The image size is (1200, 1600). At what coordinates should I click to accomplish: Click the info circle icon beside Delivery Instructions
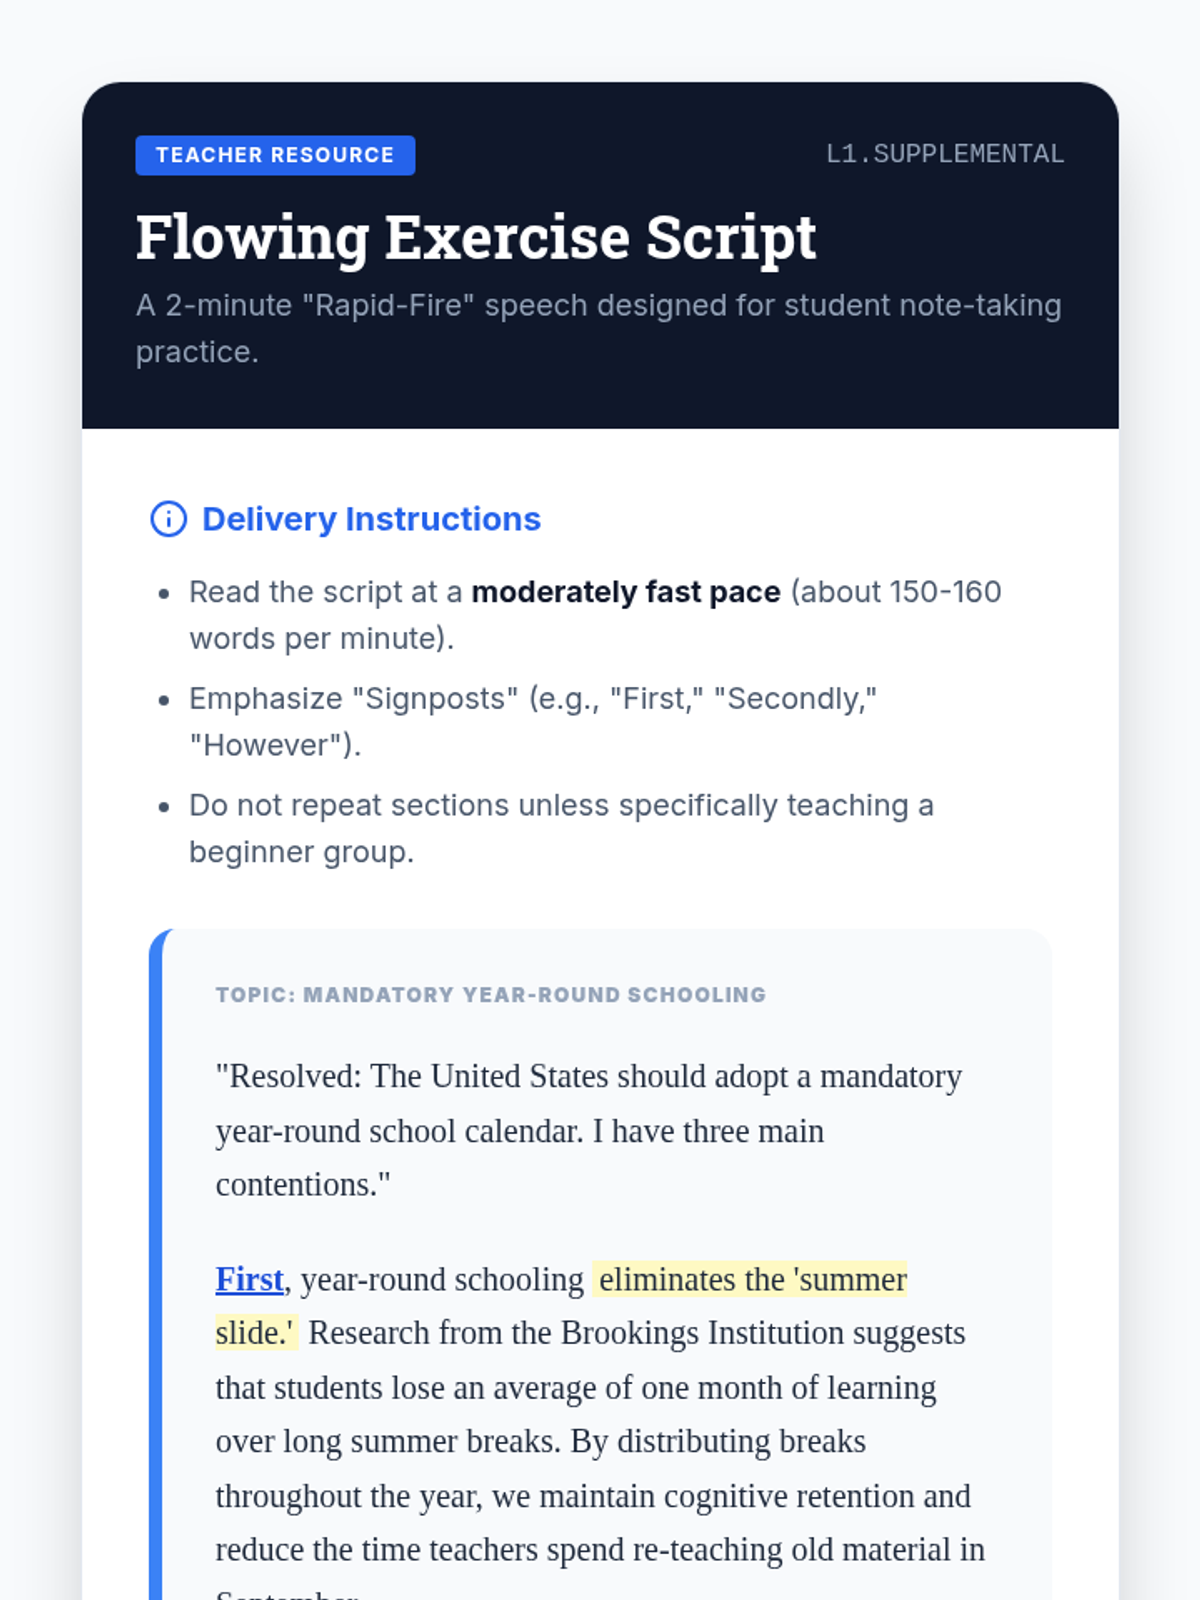pos(168,519)
